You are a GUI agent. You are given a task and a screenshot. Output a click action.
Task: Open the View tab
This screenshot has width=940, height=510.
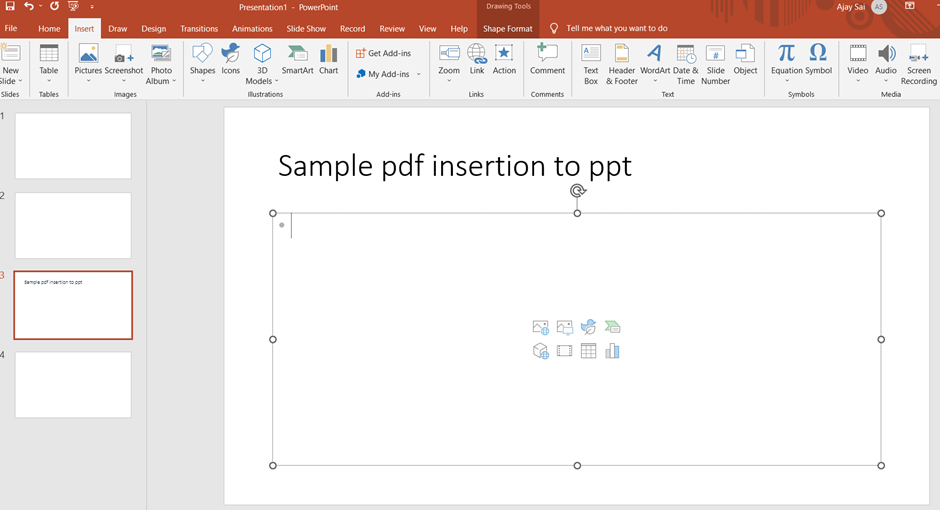tap(427, 29)
